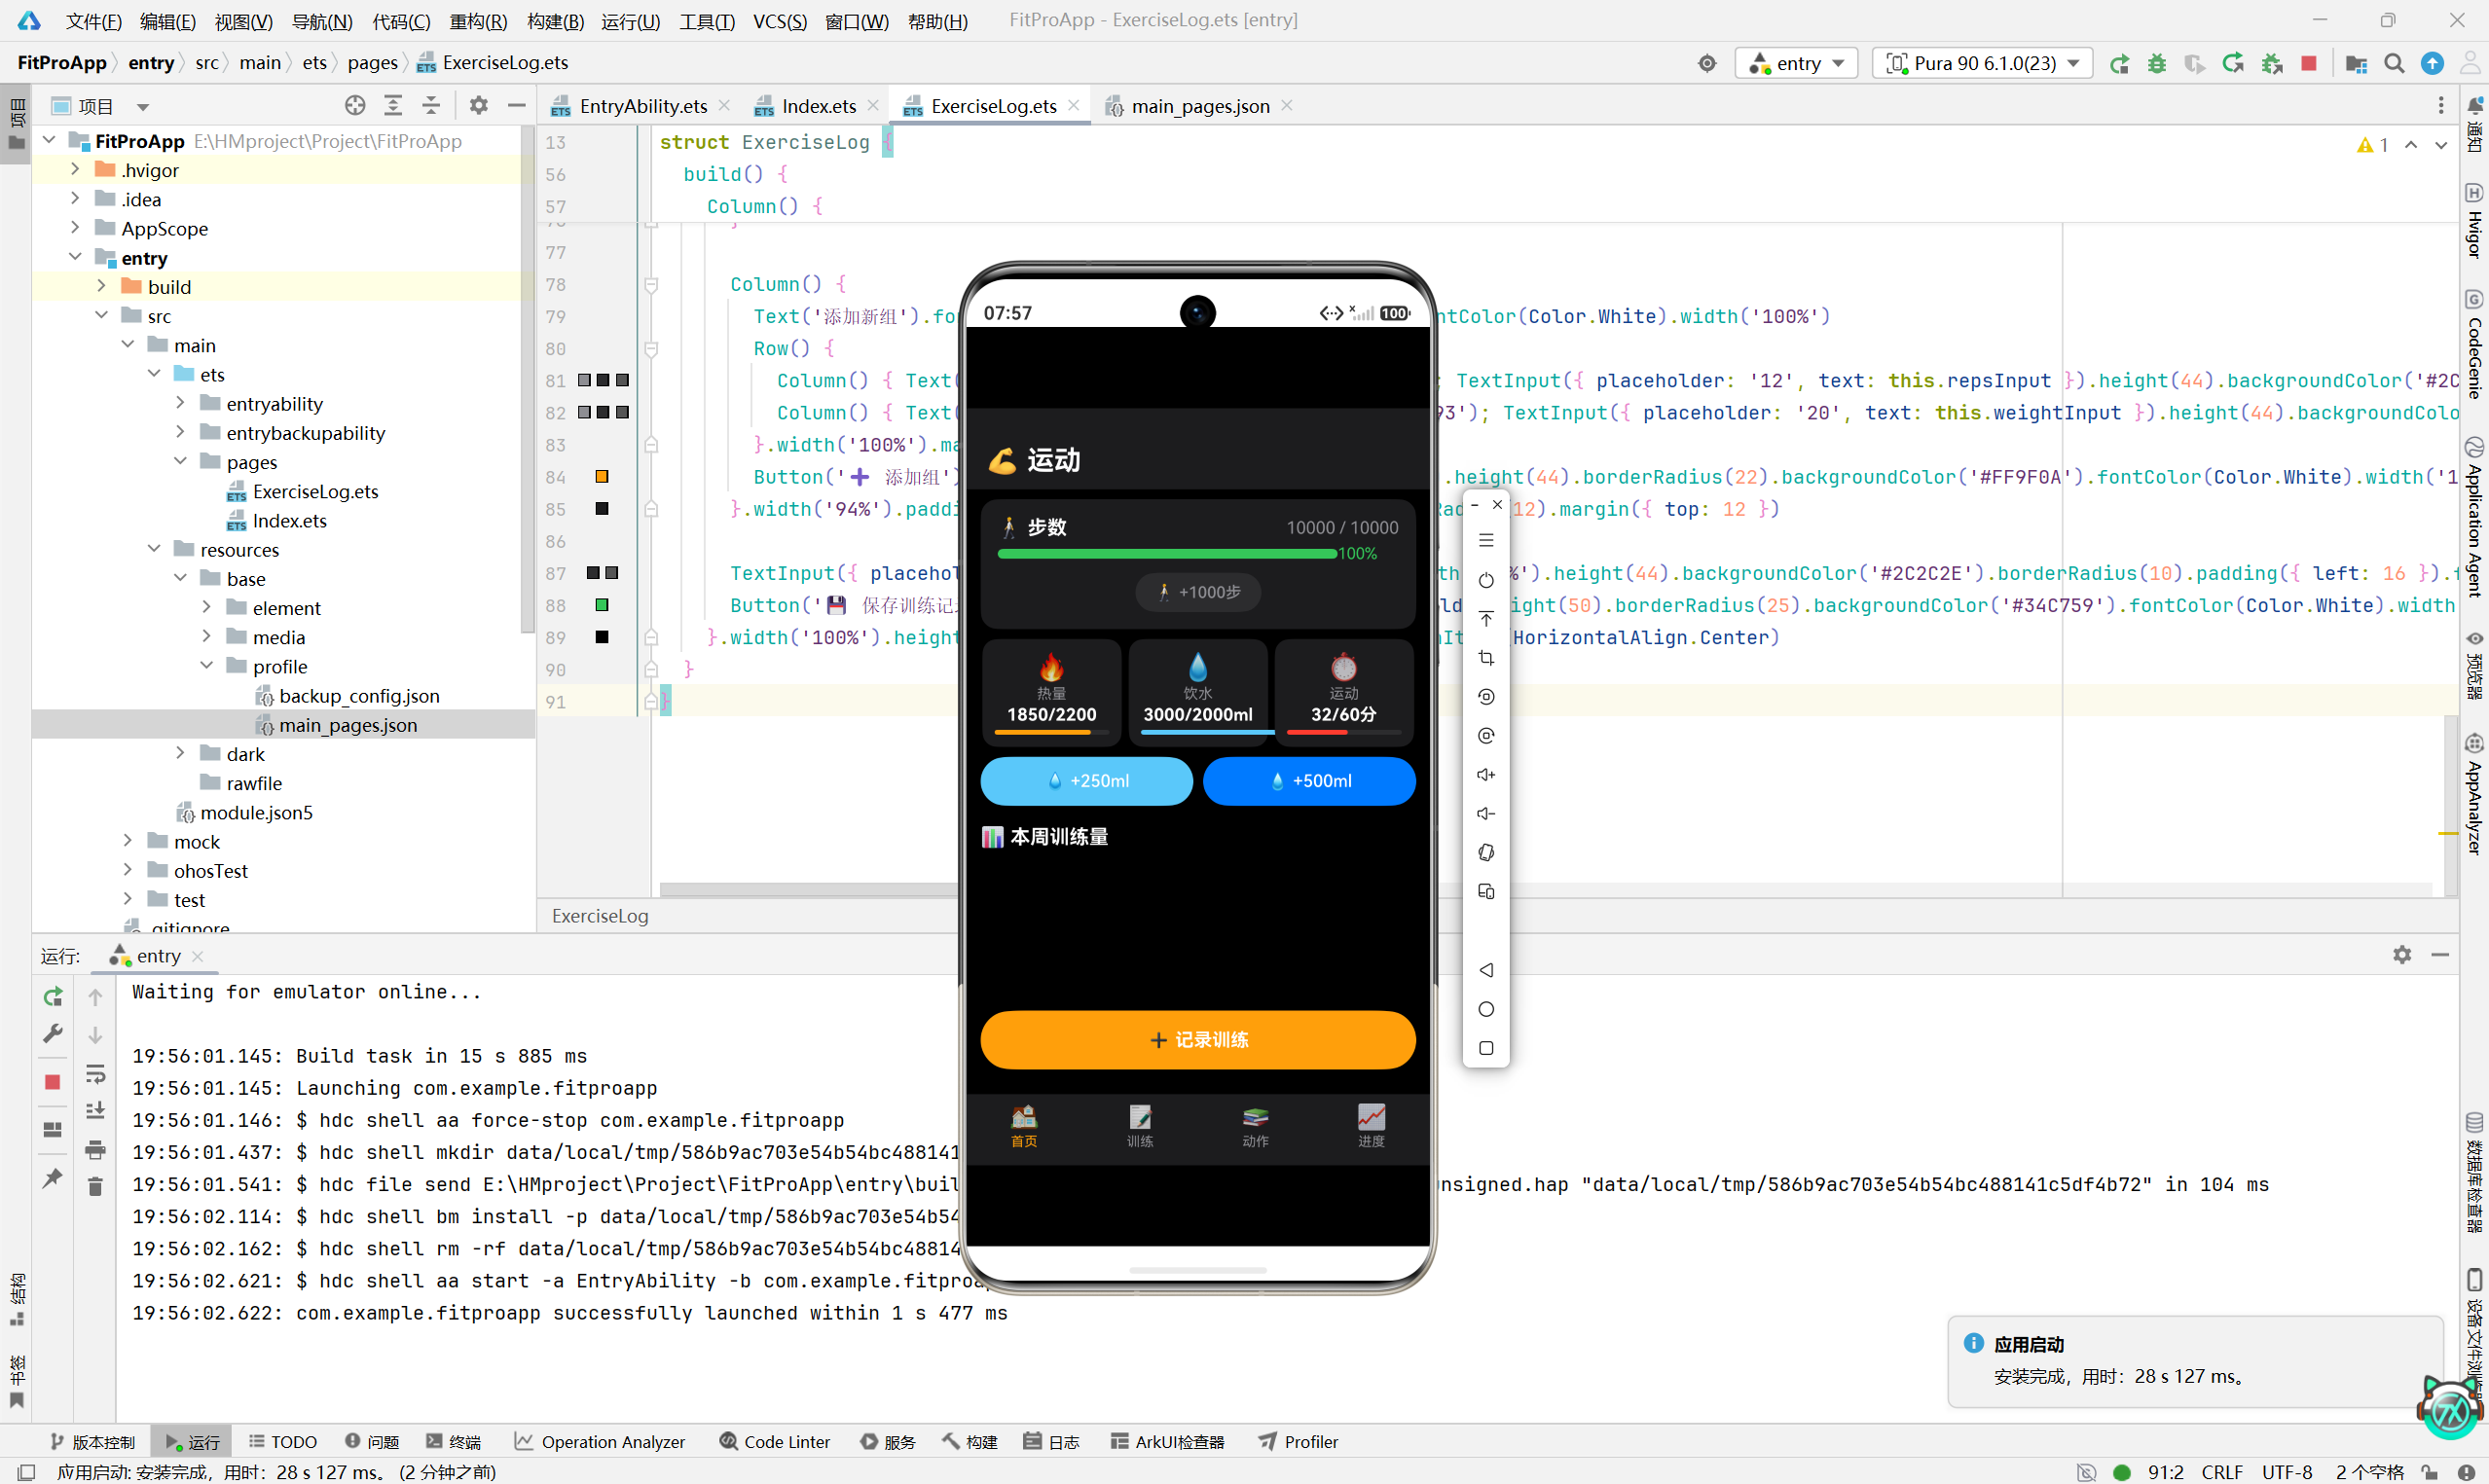Expand all in project panel toolbar

393,105
